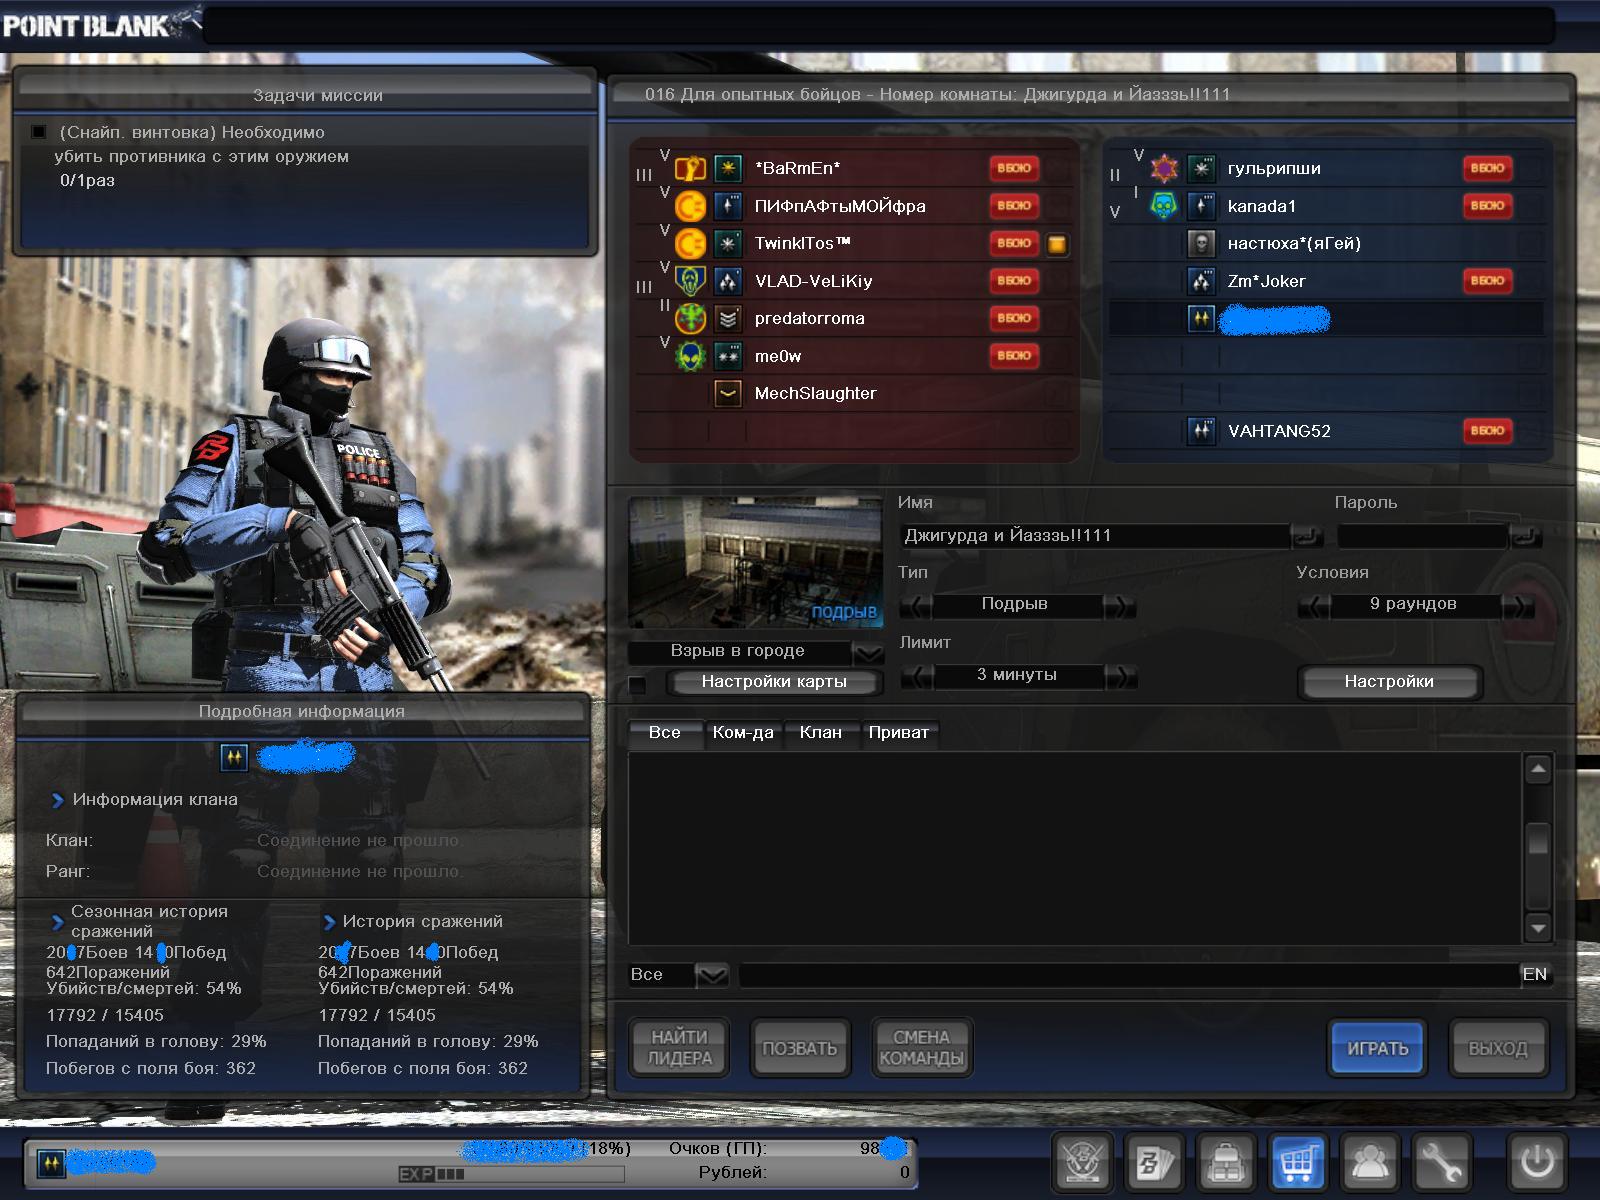Screen dimensions: 1600x1200
Task: Click the room name input field
Action: 1093,536
